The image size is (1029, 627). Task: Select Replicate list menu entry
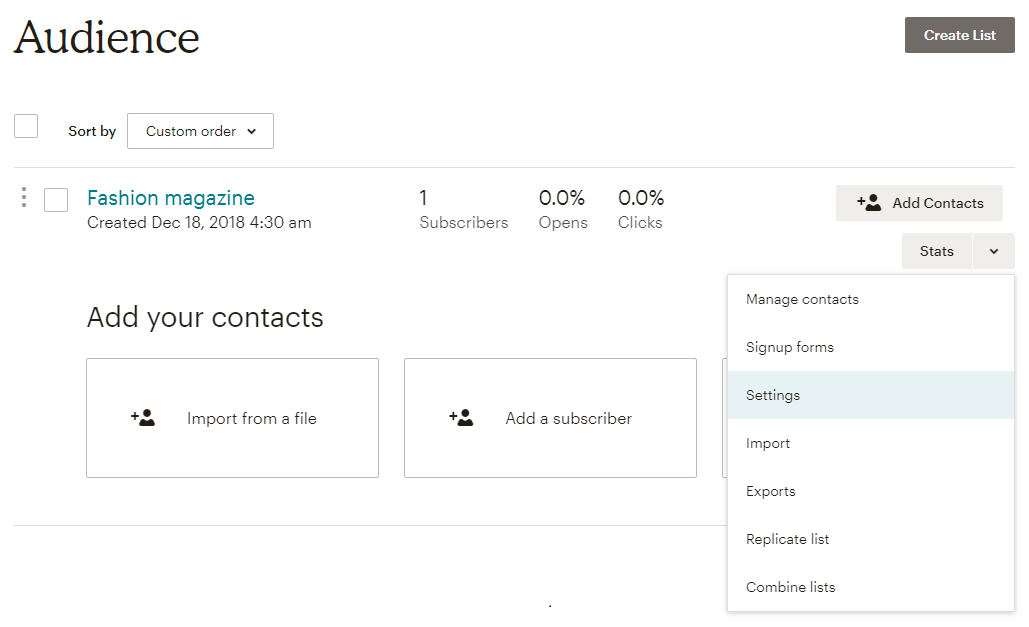[871, 539]
